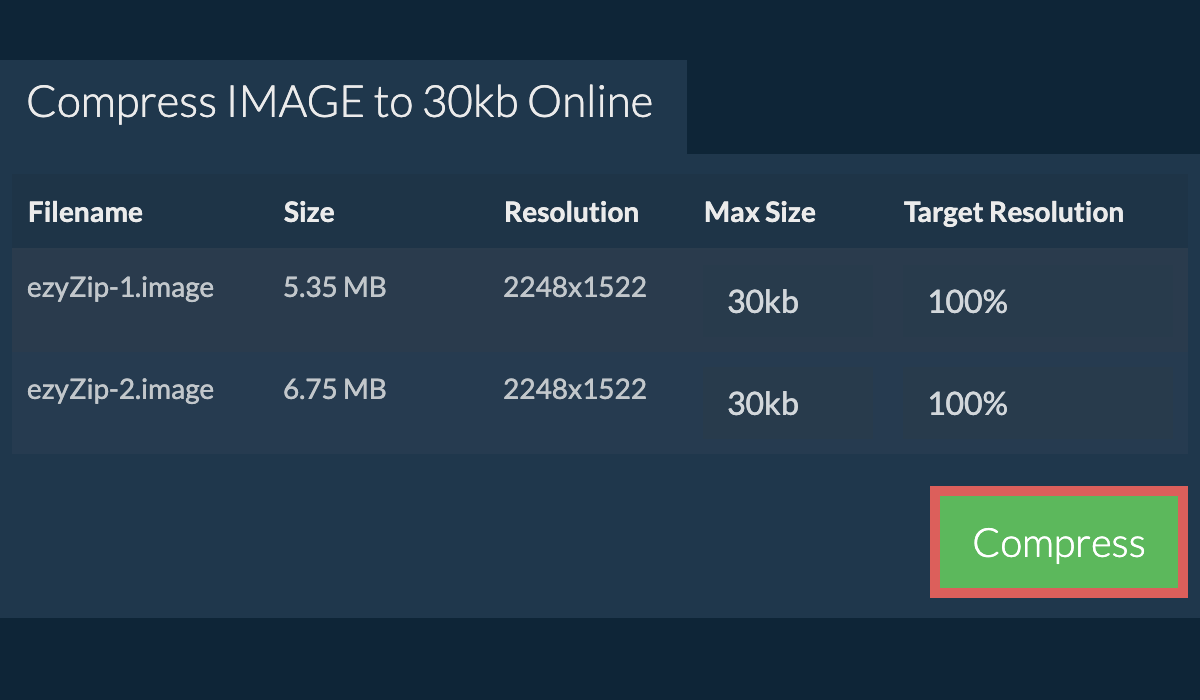Click the 5.35 MB size value
The height and width of the screenshot is (700, 1200).
click(x=335, y=287)
